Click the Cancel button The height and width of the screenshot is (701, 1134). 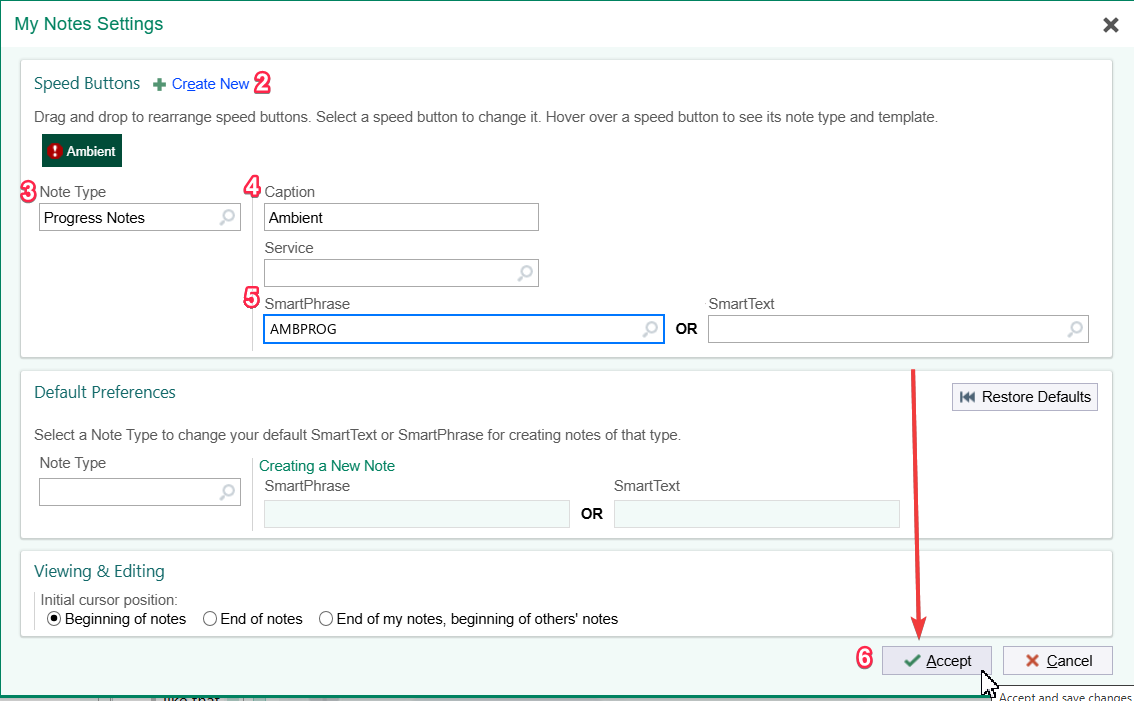1057,660
